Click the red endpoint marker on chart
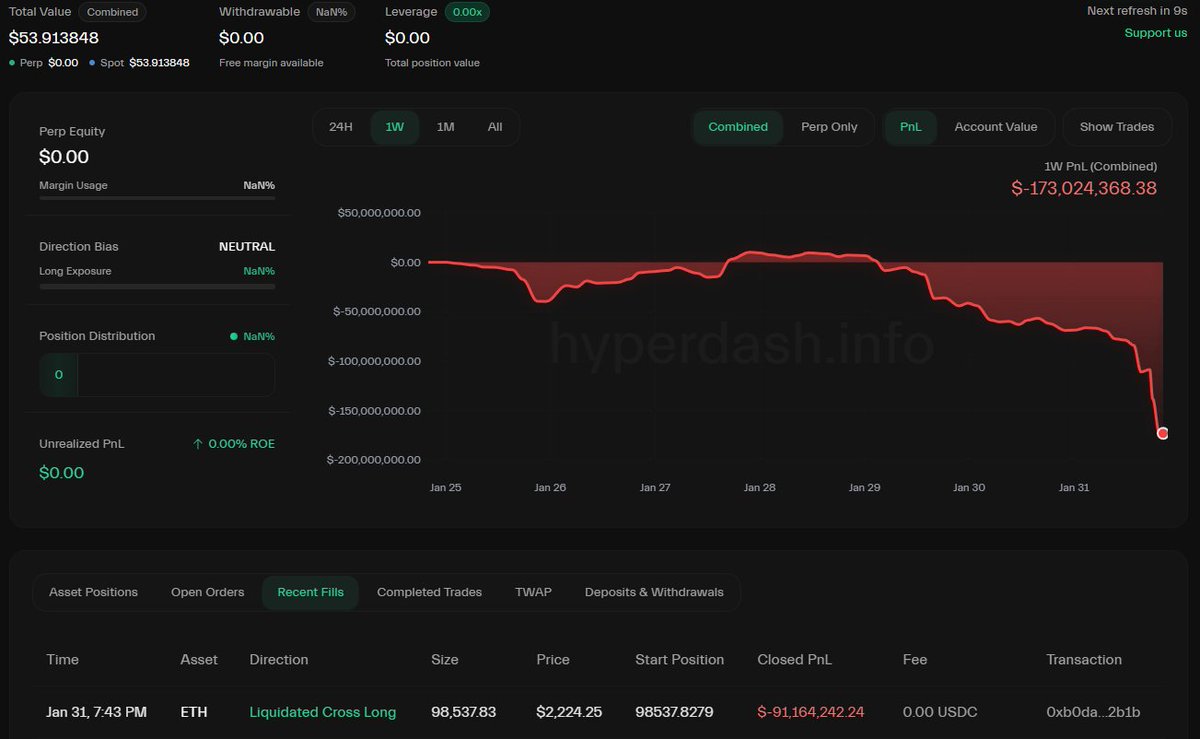This screenshot has height=739, width=1200. tap(1162, 433)
